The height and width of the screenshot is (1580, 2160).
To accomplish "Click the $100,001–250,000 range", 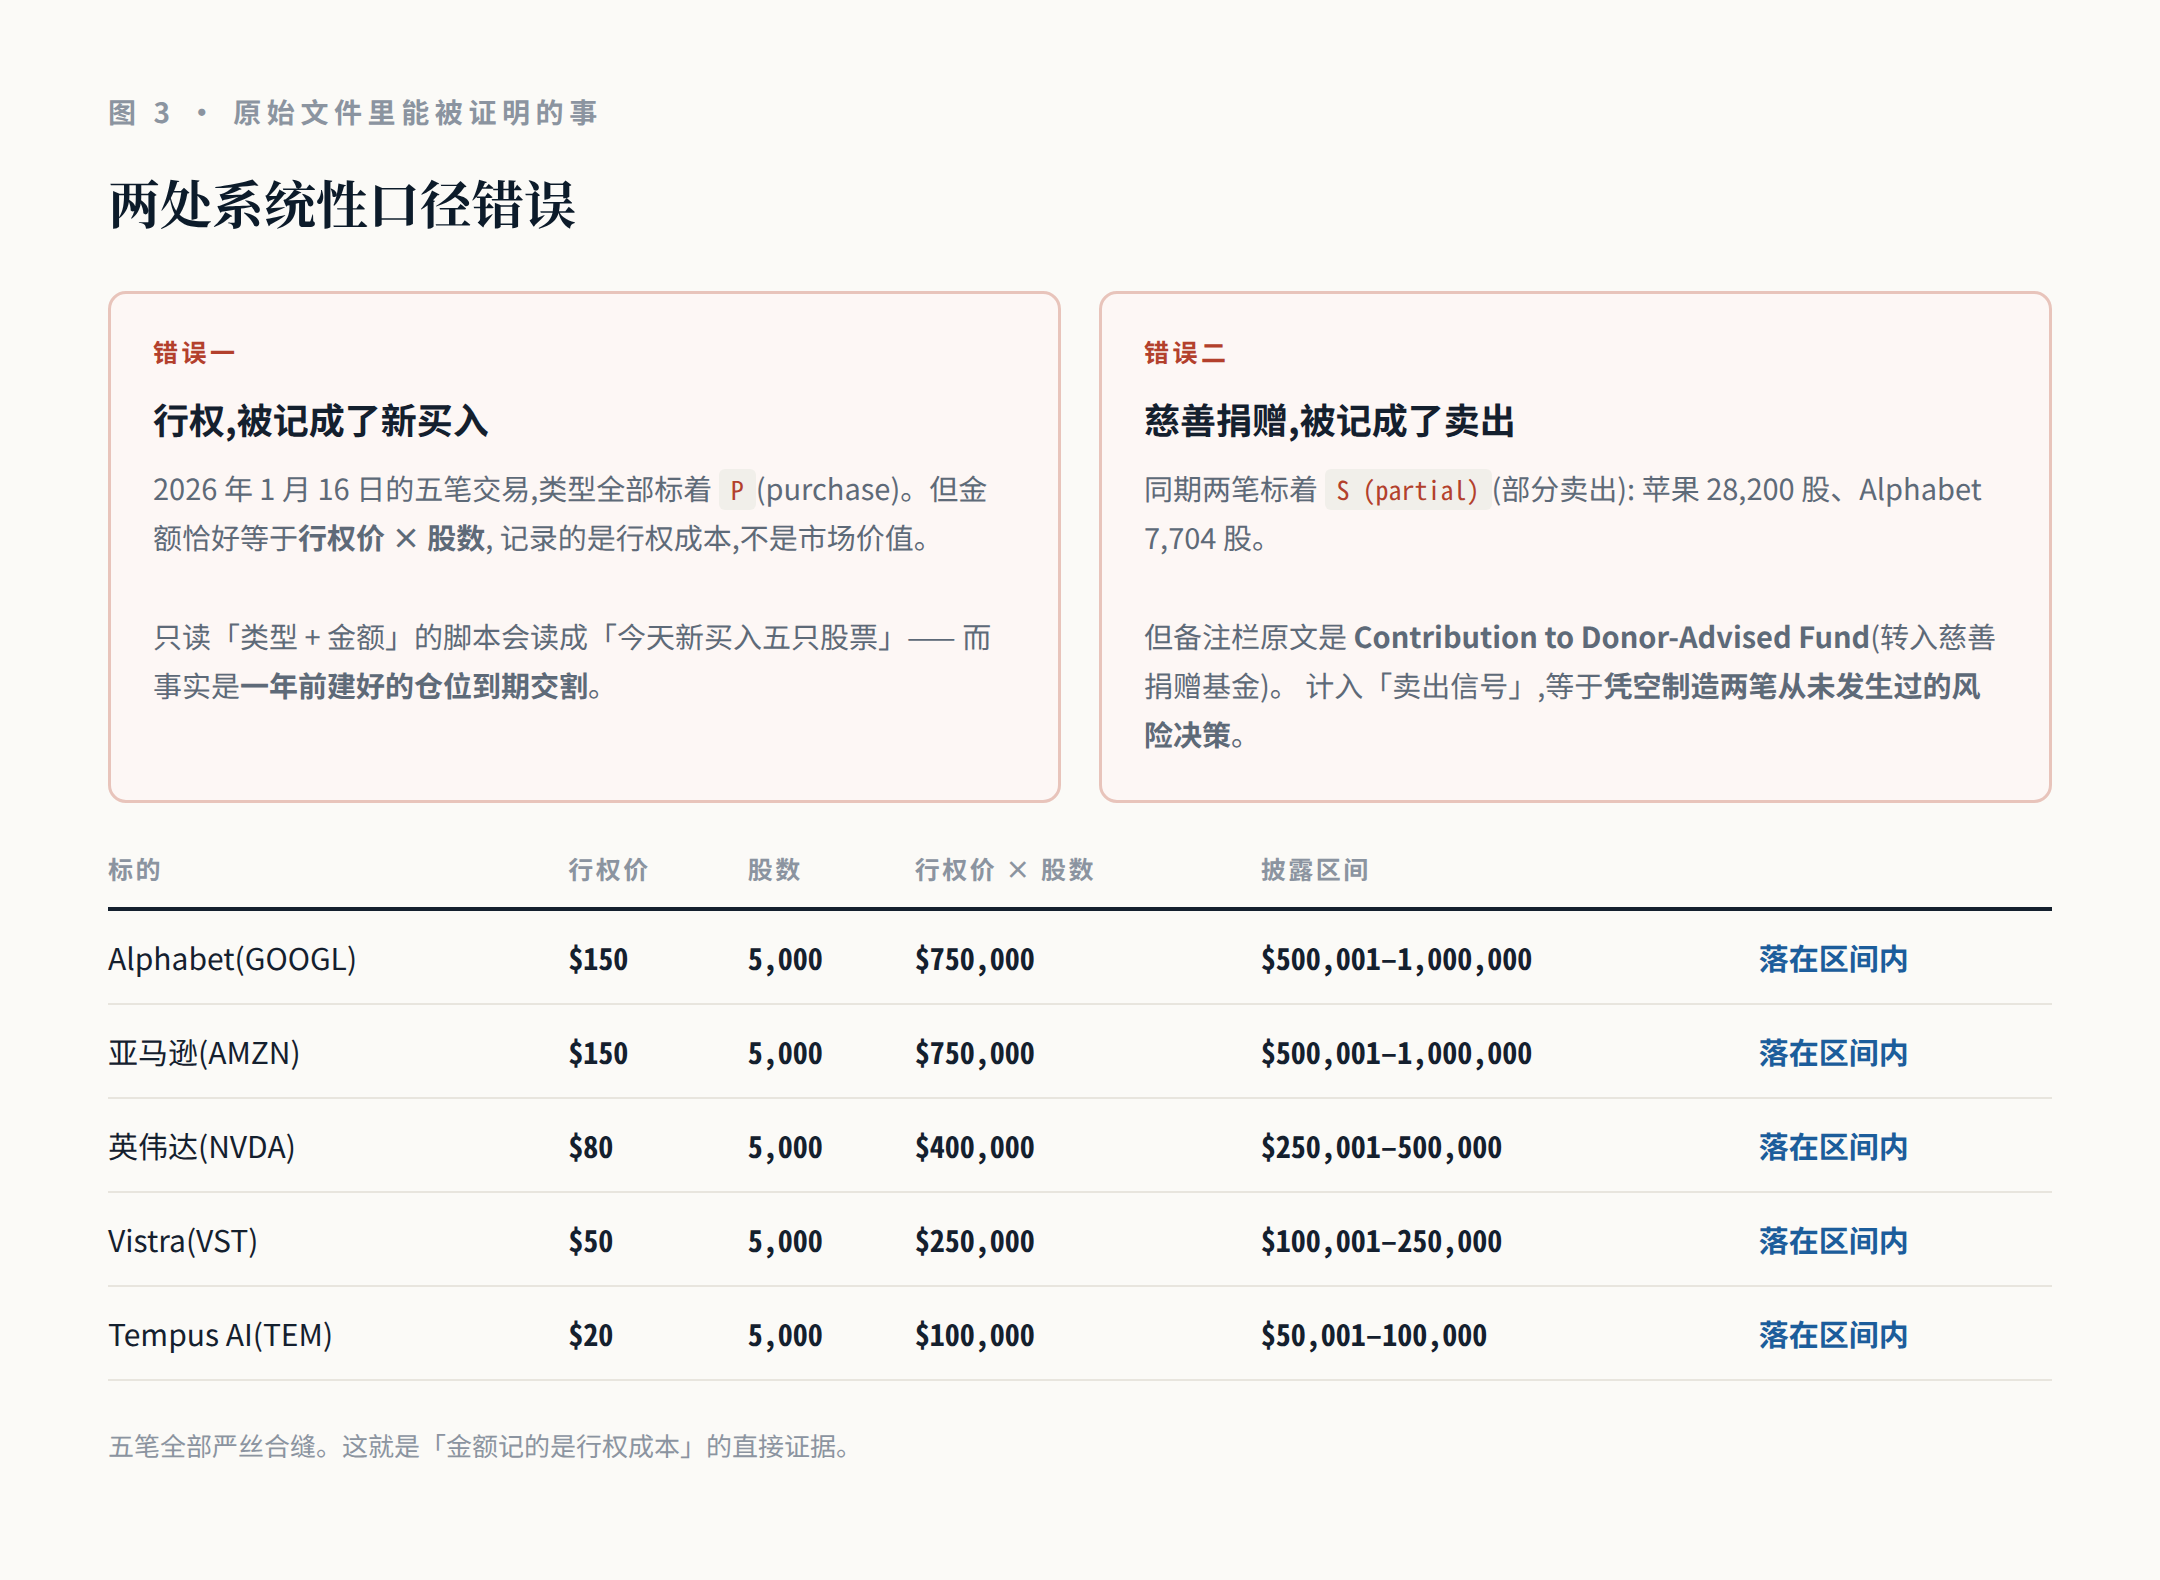I will pos(1381,1241).
